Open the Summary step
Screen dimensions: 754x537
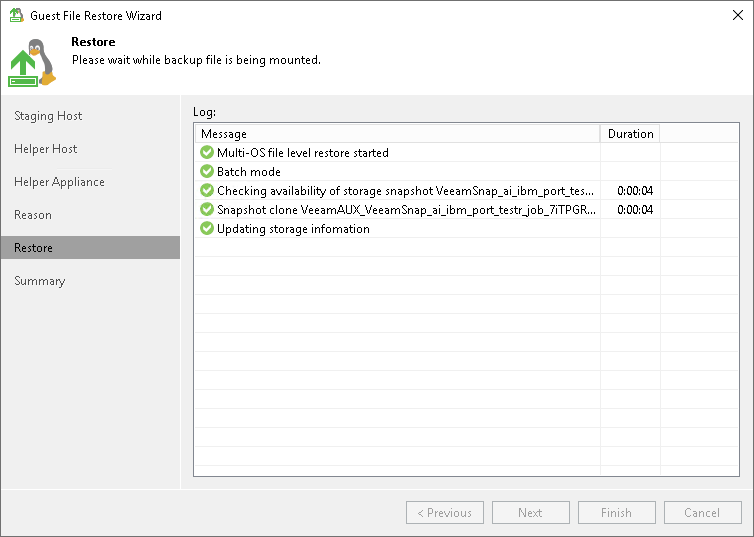point(40,281)
